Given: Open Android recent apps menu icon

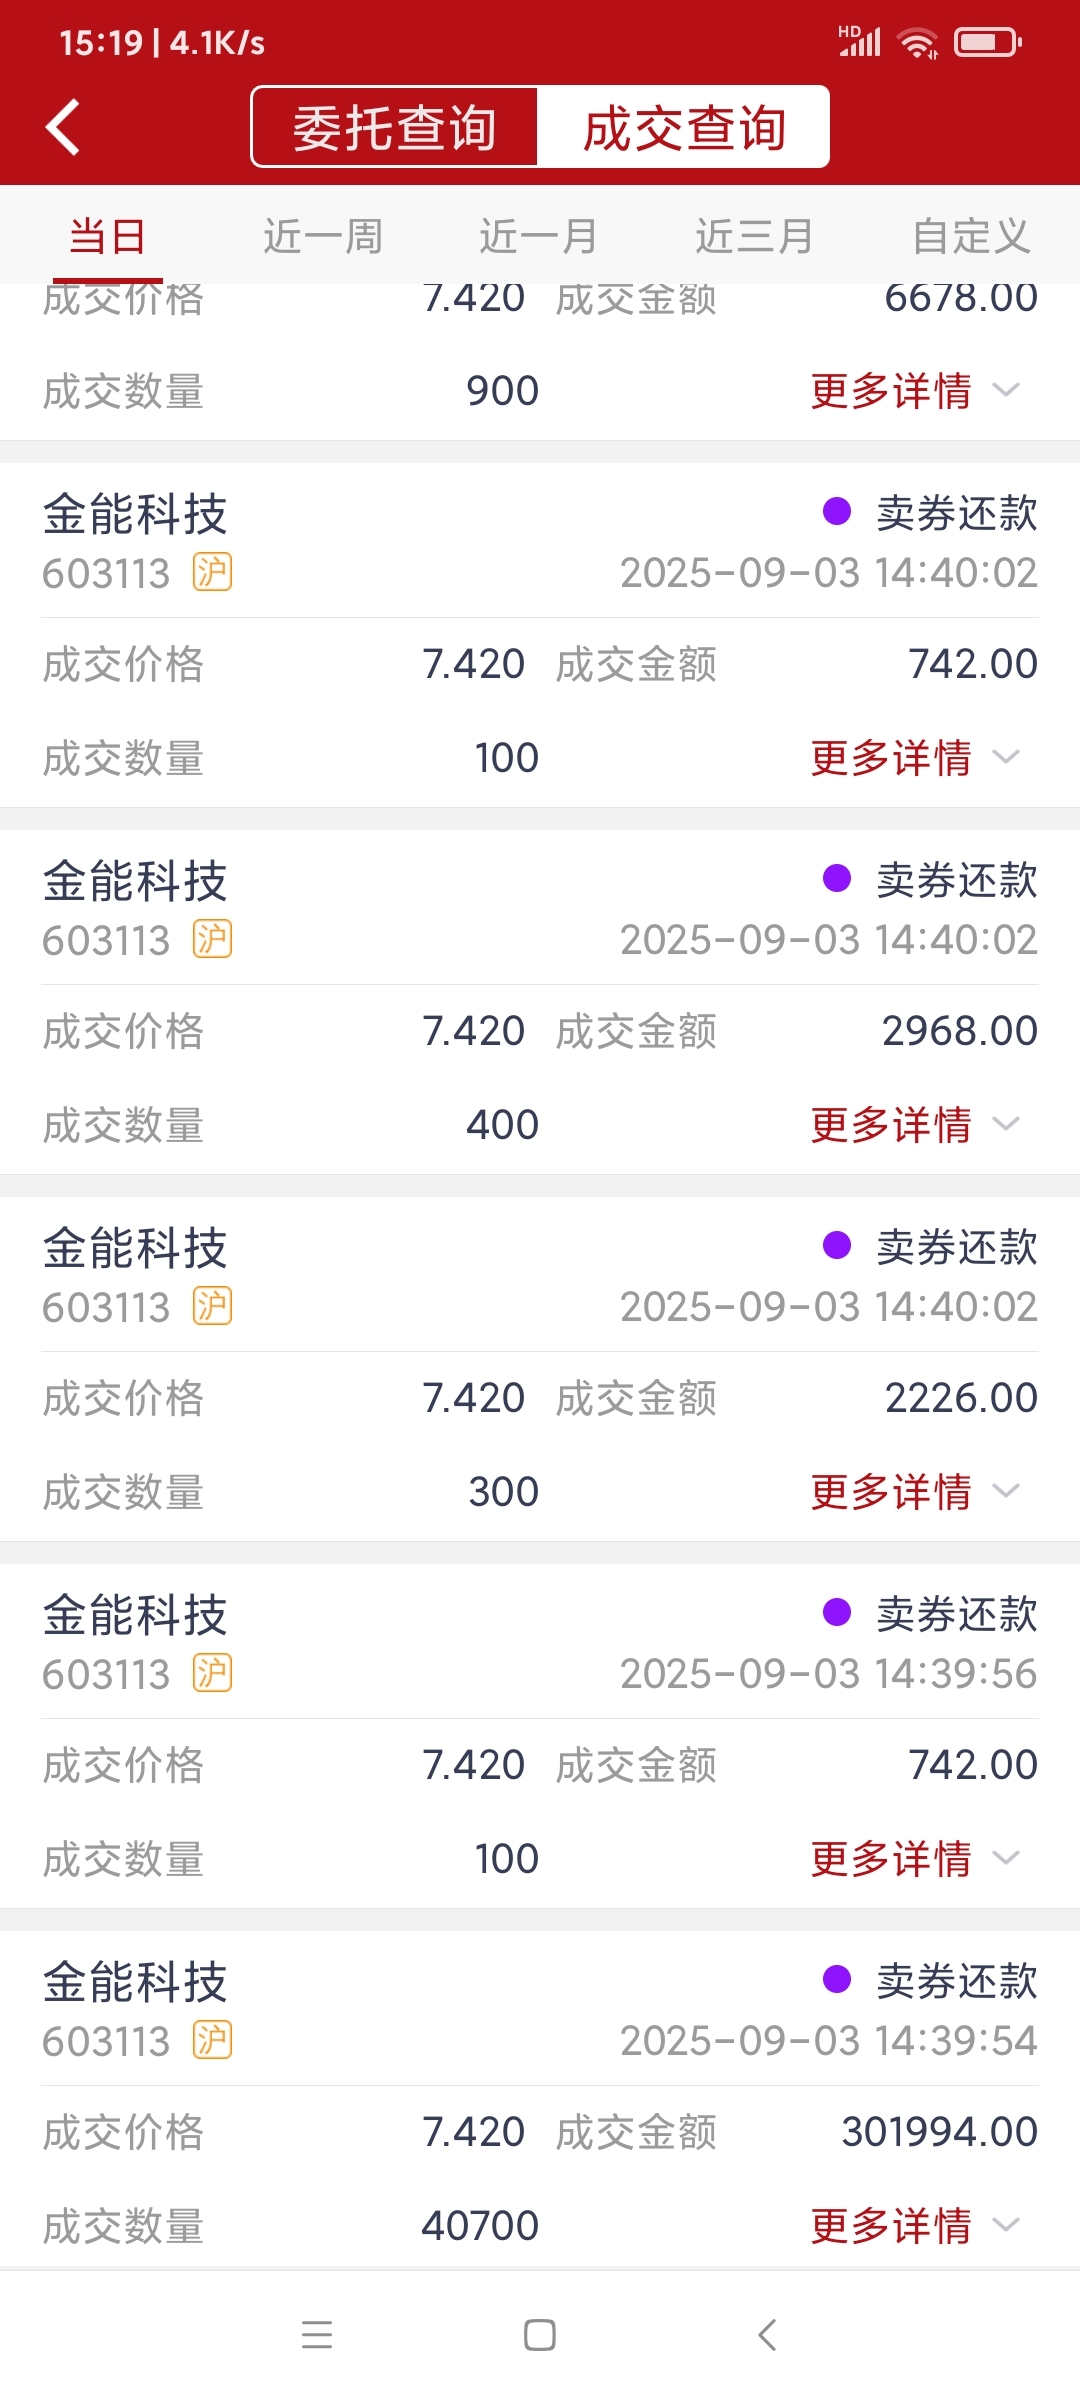Looking at the screenshot, I should (317, 2334).
